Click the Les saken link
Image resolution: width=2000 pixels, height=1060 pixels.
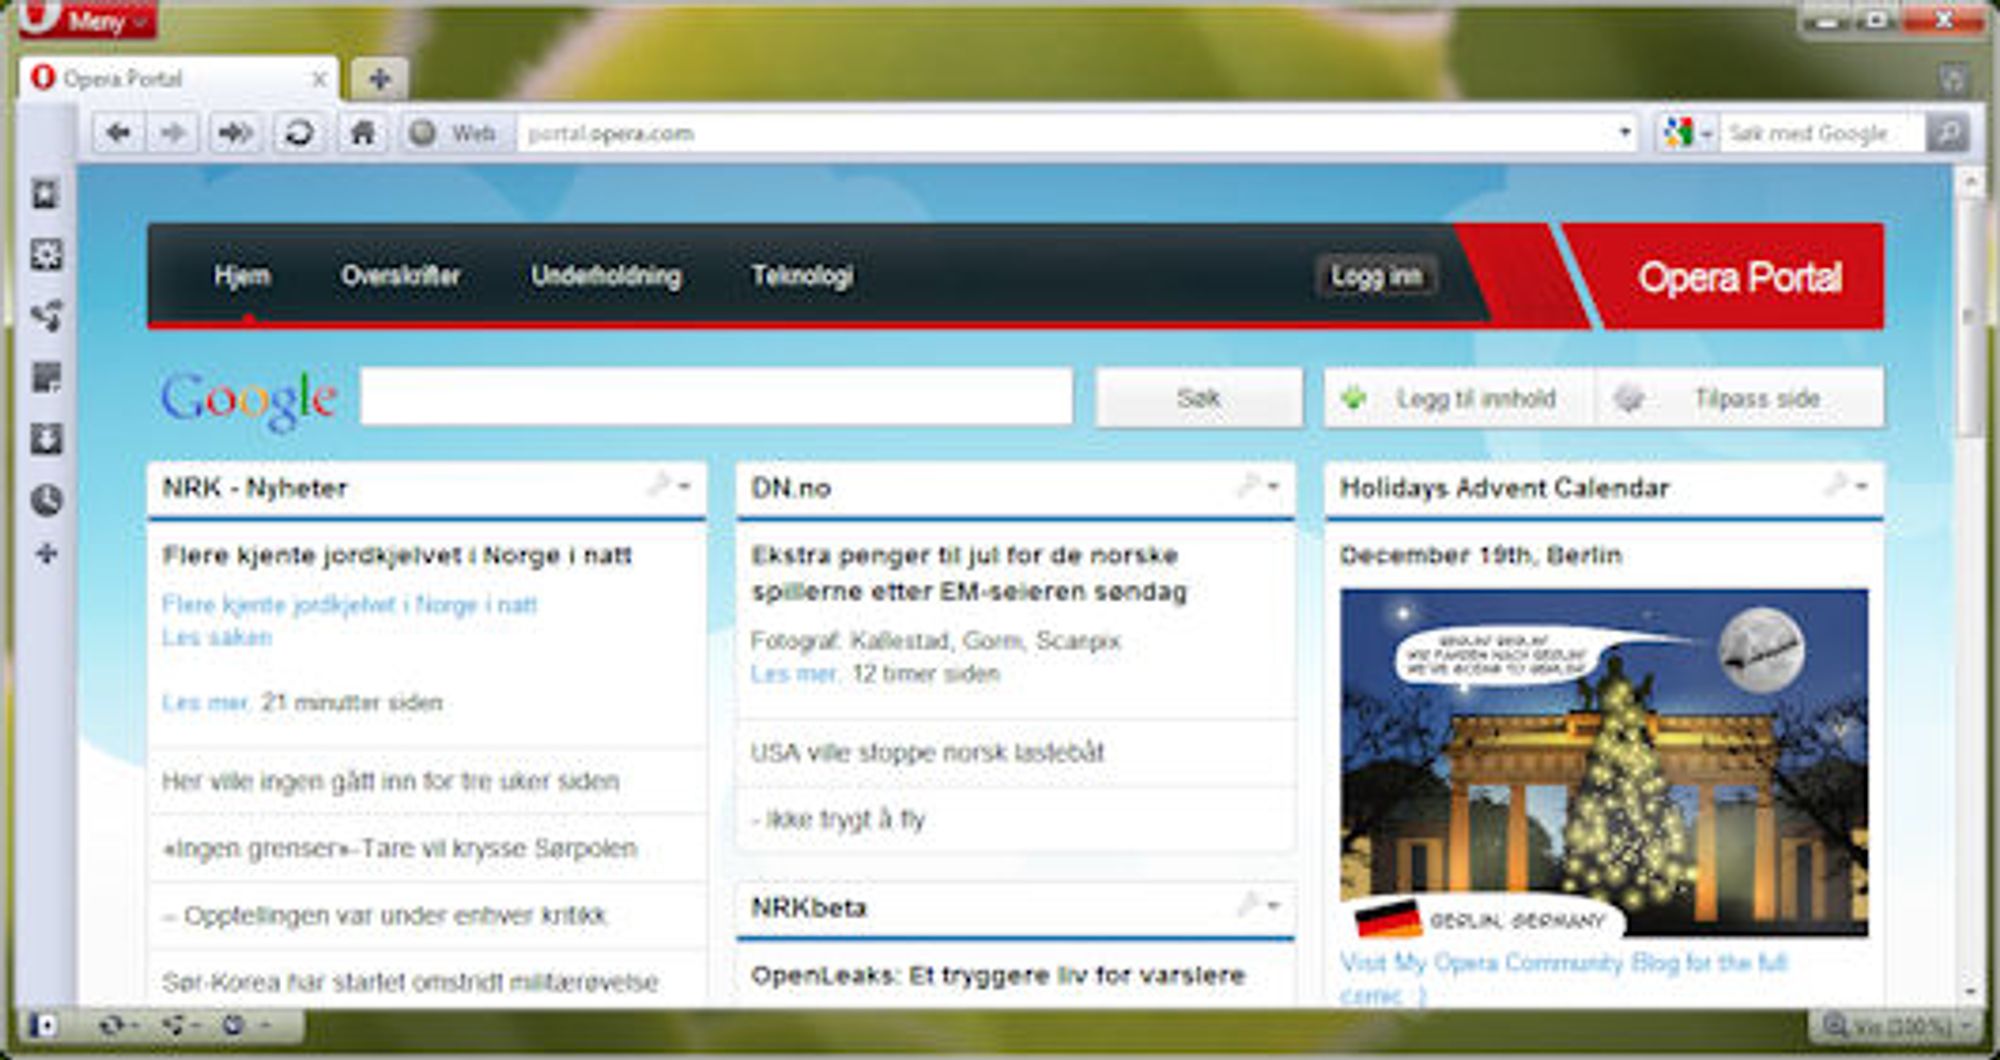point(216,638)
